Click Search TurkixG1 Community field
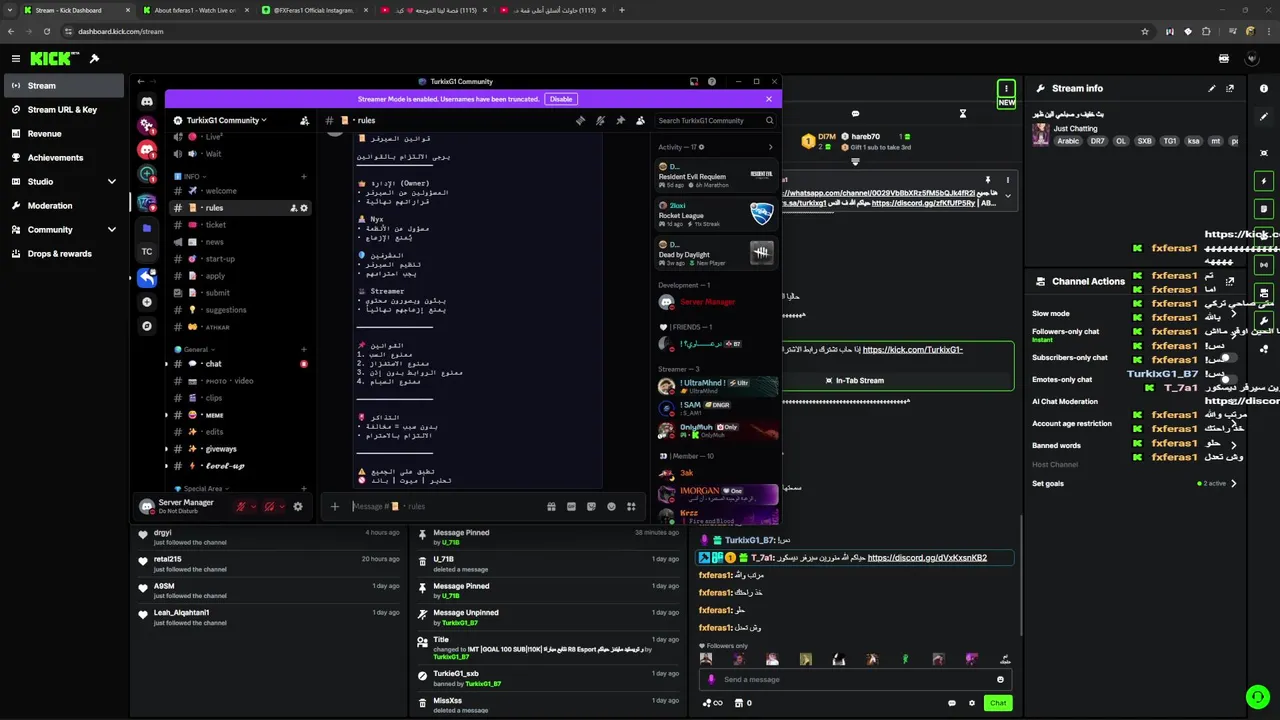 [715, 120]
